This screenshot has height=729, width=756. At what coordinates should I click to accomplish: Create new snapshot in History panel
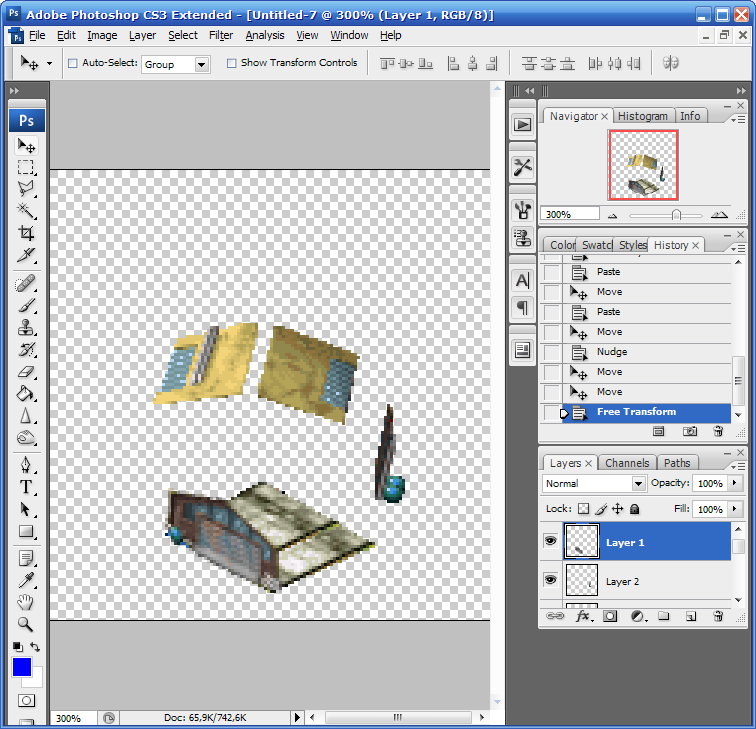[690, 431]
